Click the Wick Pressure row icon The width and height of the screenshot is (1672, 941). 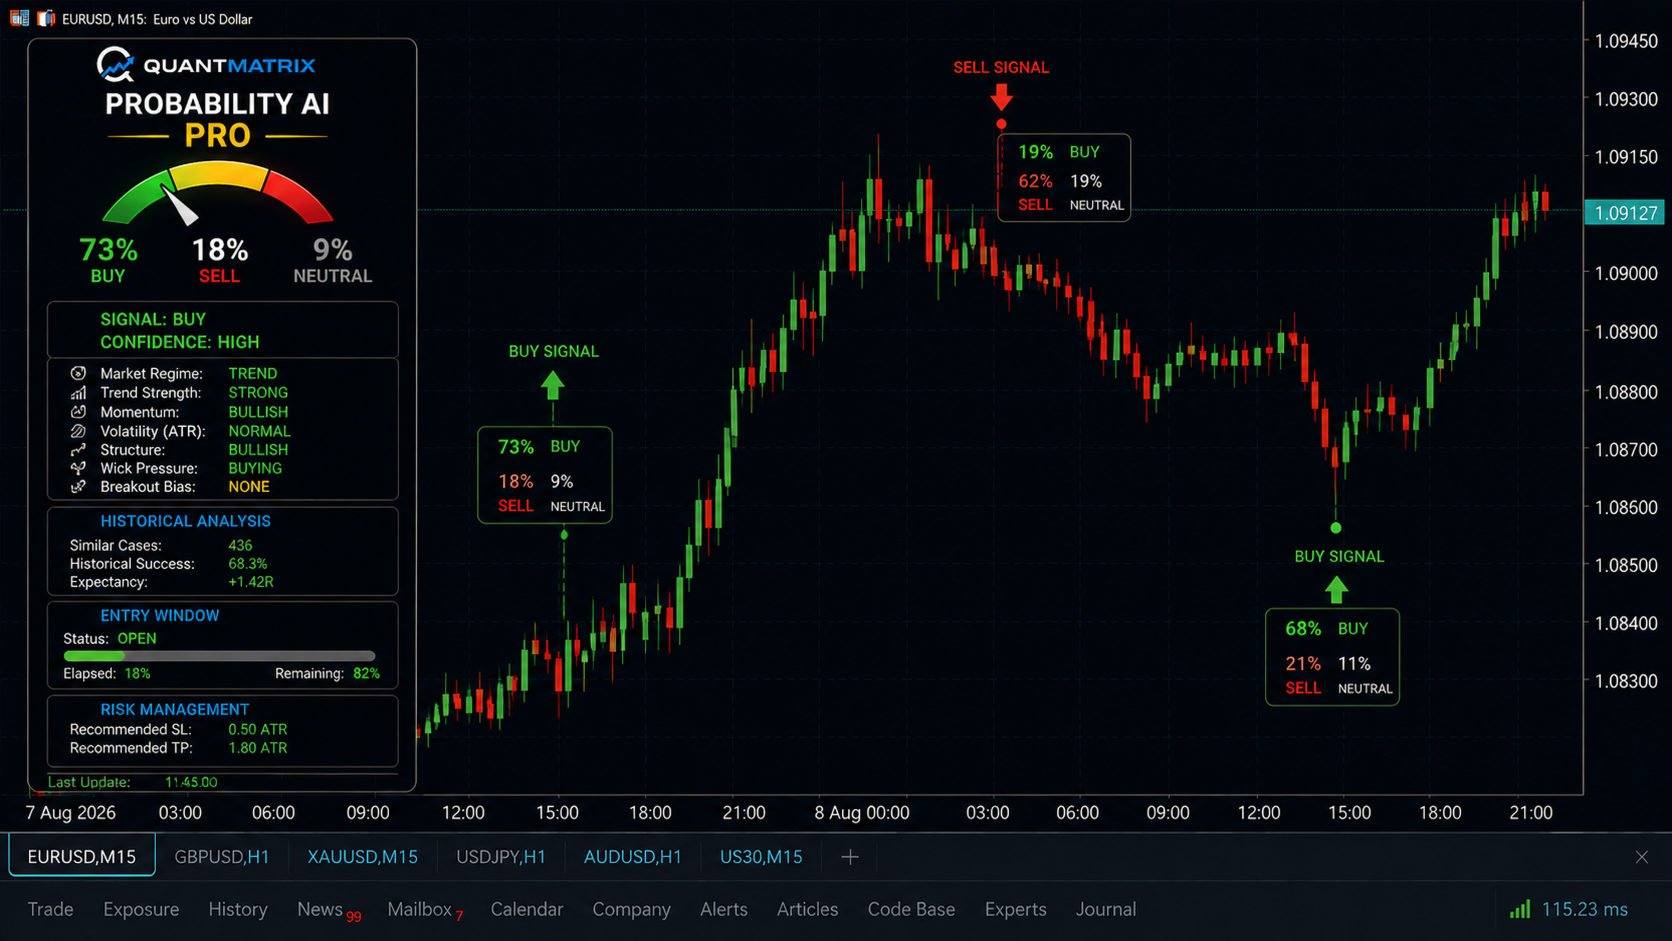(78, 468)
